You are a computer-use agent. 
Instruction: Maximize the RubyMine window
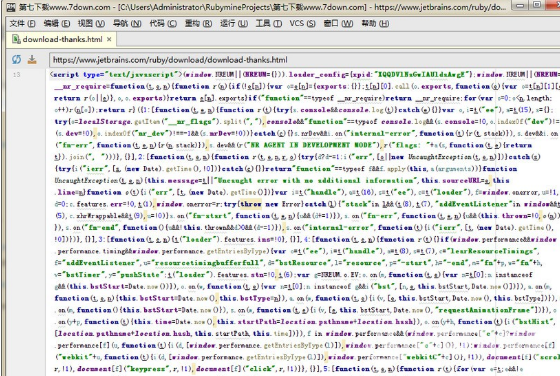click(x=536, y=5)
